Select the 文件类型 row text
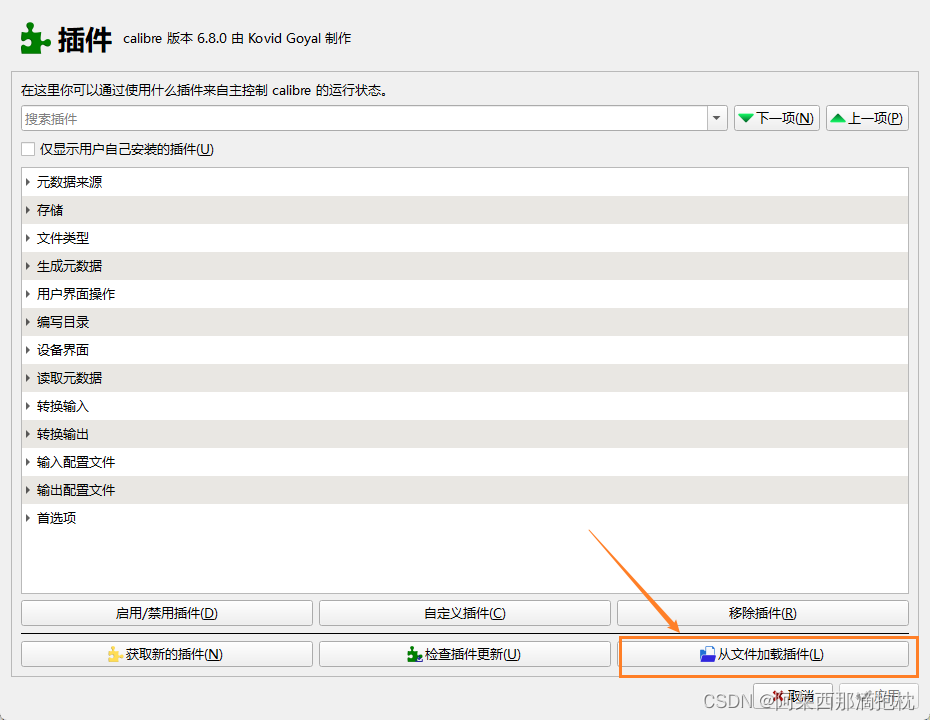930x720 pixels. (x=63, y=238)
